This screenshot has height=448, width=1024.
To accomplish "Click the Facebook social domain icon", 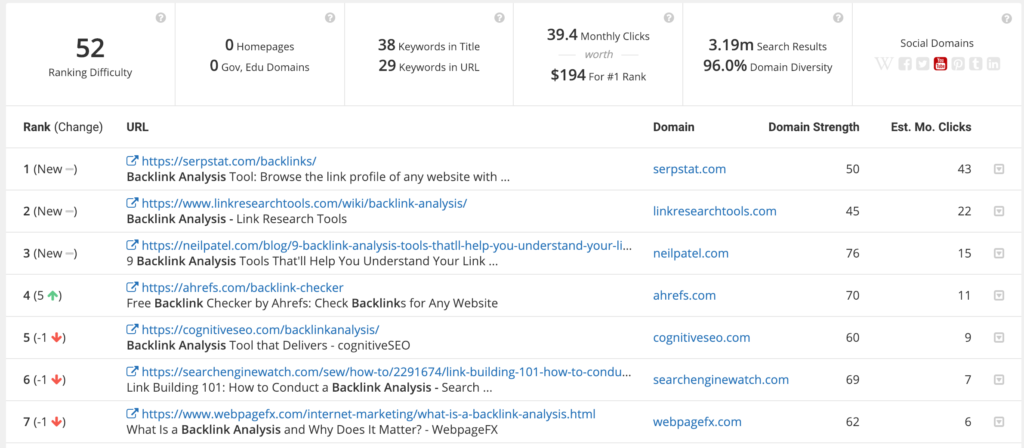I will (x=905, y=64).
